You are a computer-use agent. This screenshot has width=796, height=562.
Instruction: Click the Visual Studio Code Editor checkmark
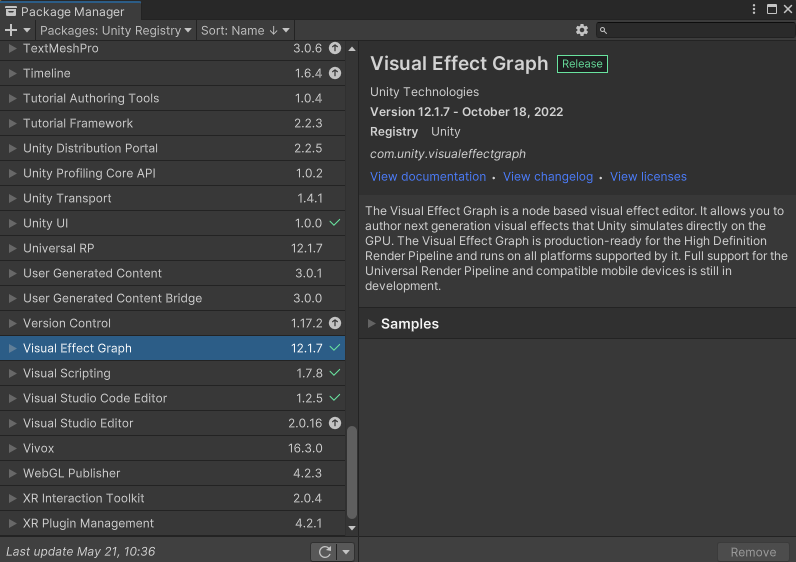click(335, 398)
